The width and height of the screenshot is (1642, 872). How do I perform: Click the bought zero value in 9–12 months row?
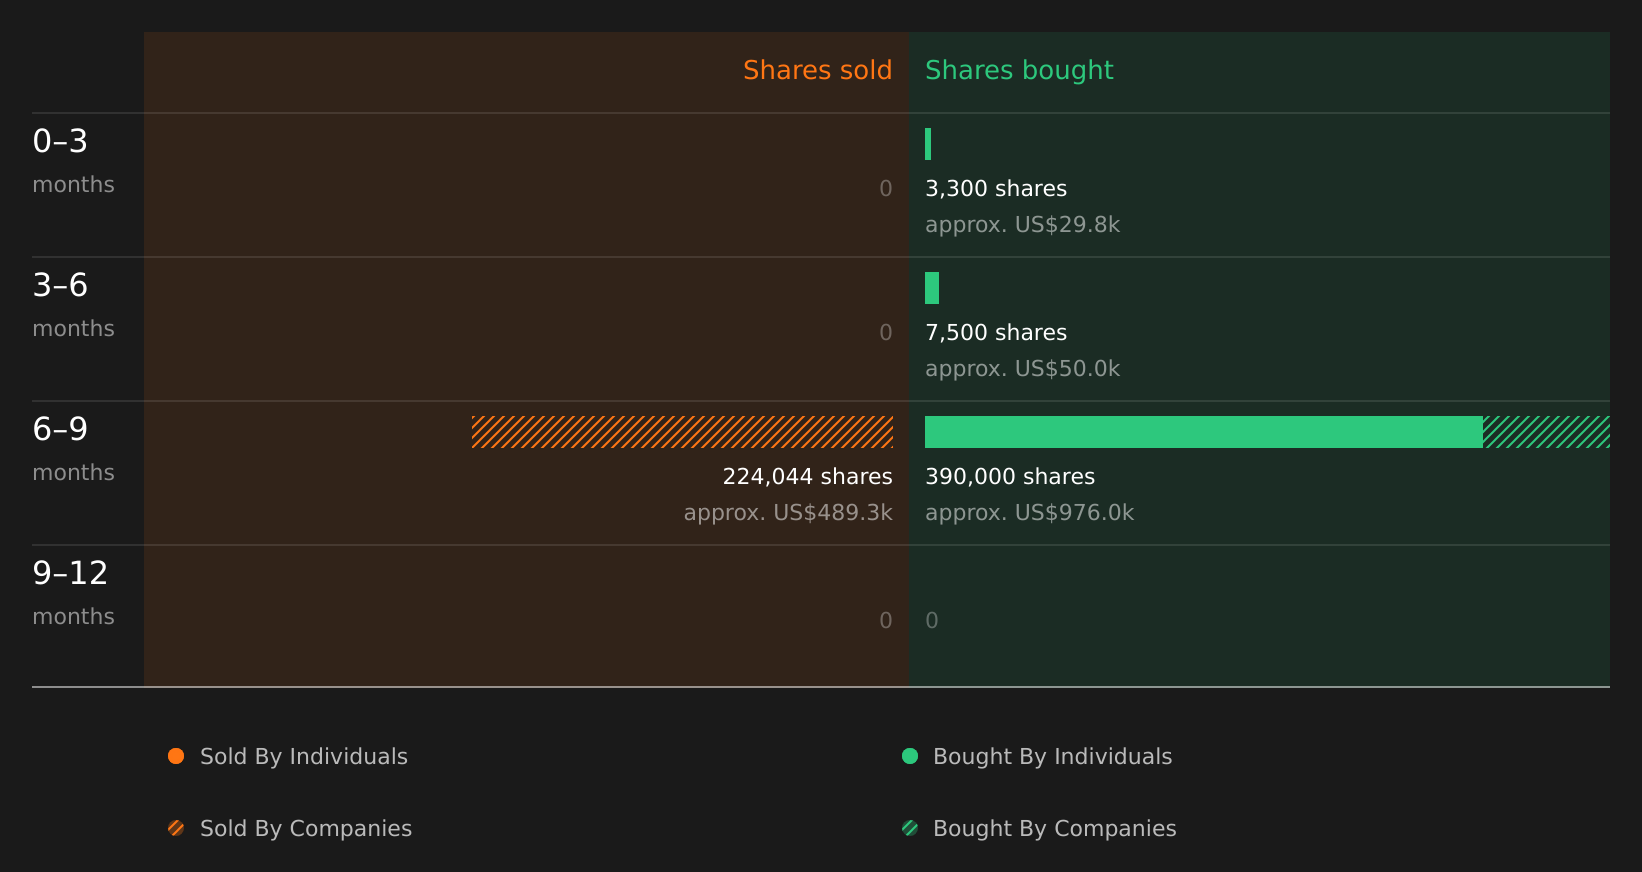click(x=932, y=620)
